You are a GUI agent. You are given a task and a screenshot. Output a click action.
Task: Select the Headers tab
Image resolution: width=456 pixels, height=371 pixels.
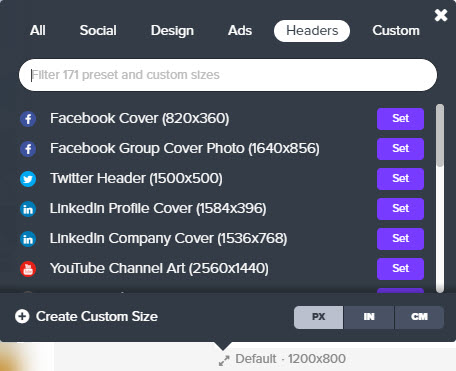312,31
